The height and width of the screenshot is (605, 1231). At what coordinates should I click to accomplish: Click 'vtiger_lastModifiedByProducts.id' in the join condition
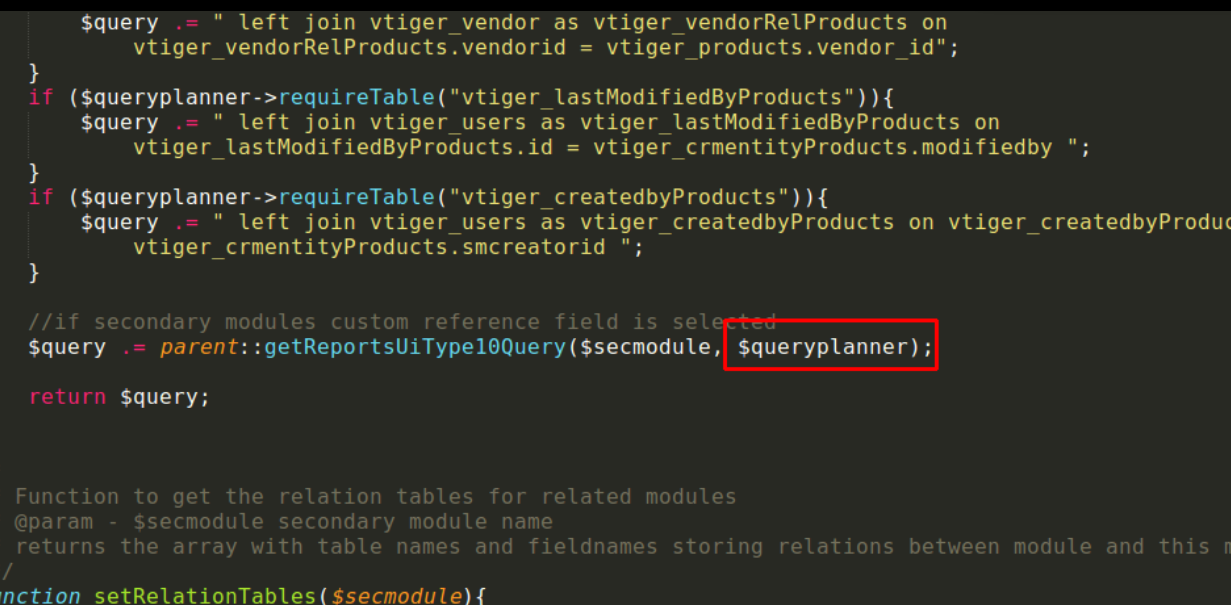click(342, 147)
